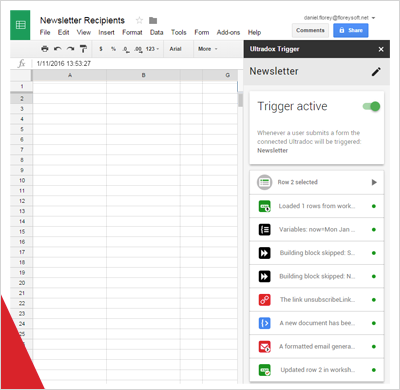The height and width of the screenshot is (390, 400).
Task: Select the top-left select-all corner
Action: point(21,75)
